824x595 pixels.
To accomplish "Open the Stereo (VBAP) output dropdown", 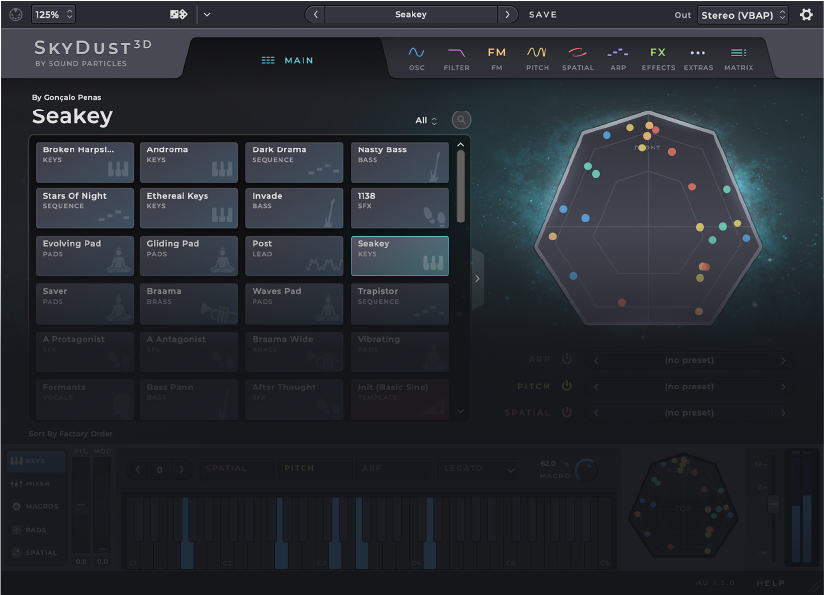I will tap(743, 15).
